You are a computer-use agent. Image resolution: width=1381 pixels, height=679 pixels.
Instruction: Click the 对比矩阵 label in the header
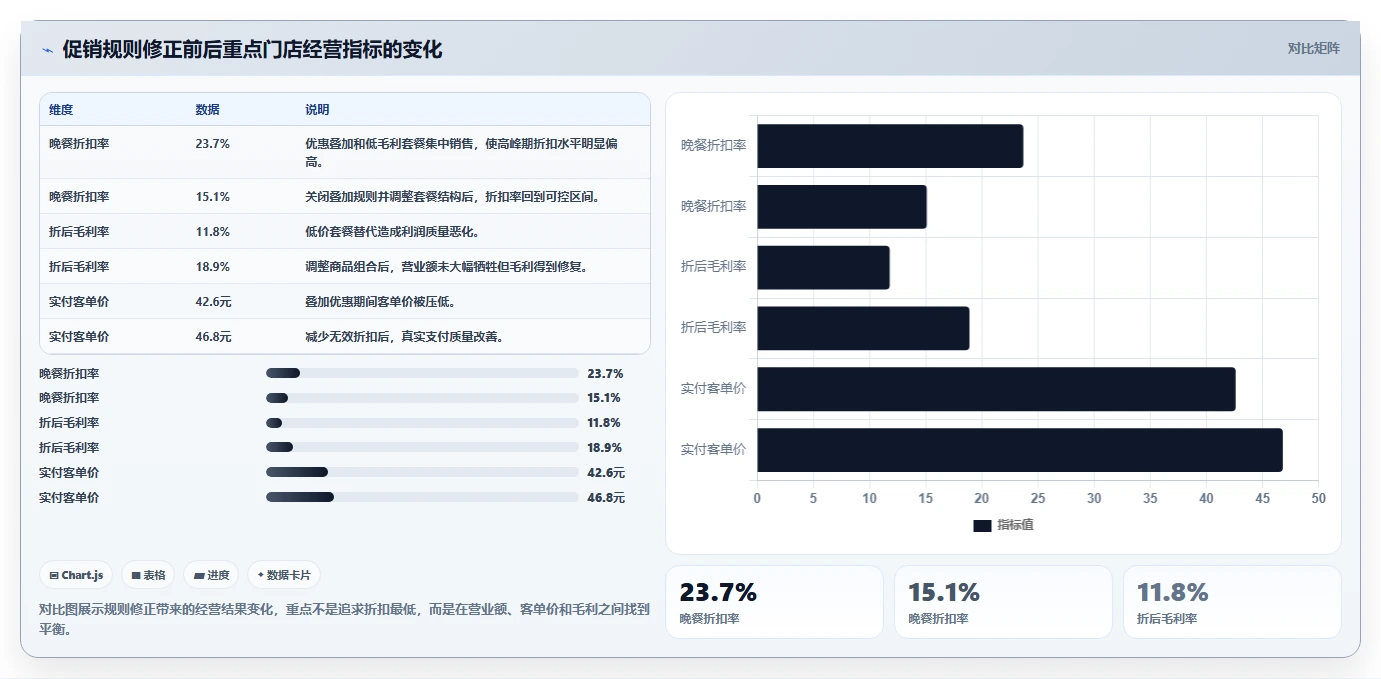pyautogui.click(x=1313, y=48)
